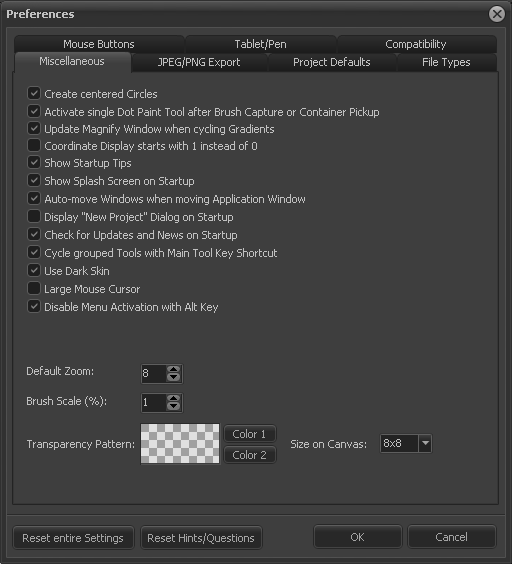This screenshot has height=564, width=512.
Task: Click Reset entire Settings button
Action: [x=73, y=538]
